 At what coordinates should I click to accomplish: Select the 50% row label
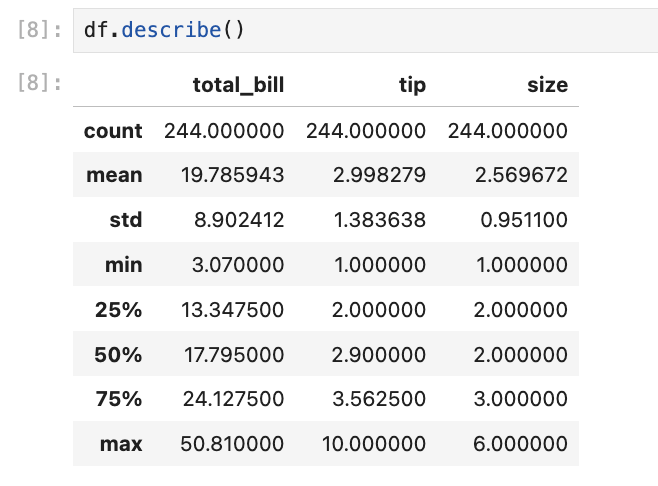[118, 355]
